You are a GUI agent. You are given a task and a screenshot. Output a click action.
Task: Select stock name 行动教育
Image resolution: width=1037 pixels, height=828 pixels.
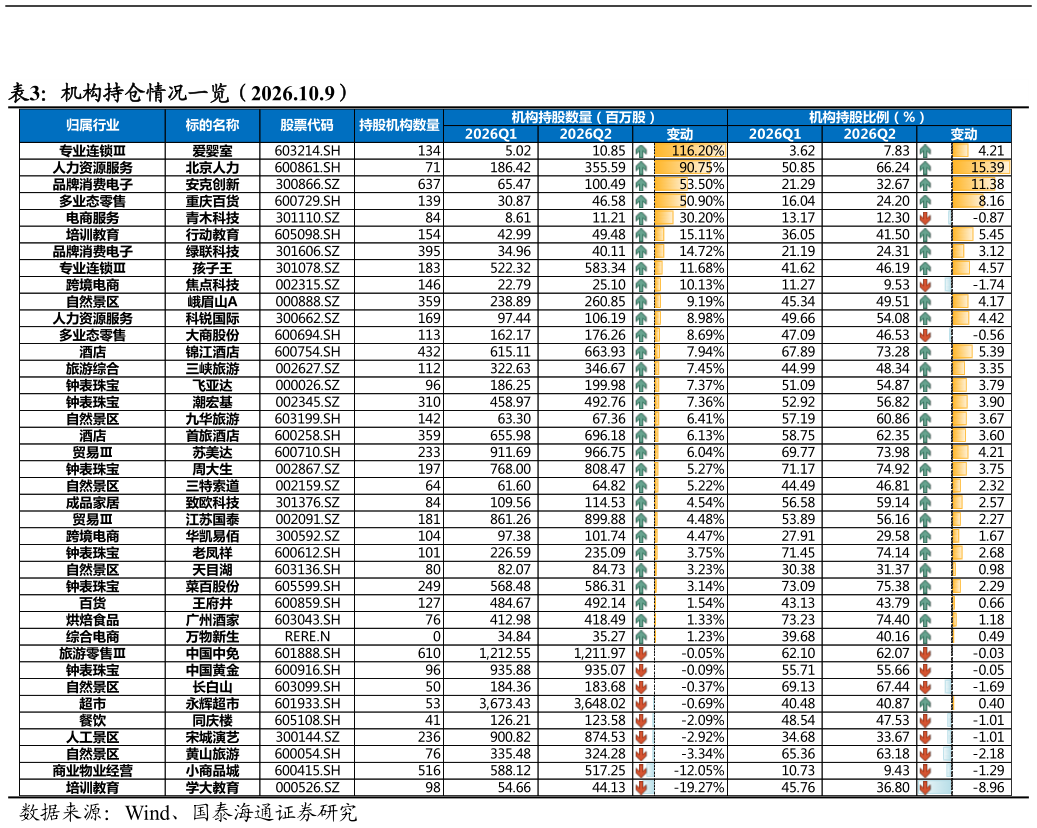pos(212,235)
